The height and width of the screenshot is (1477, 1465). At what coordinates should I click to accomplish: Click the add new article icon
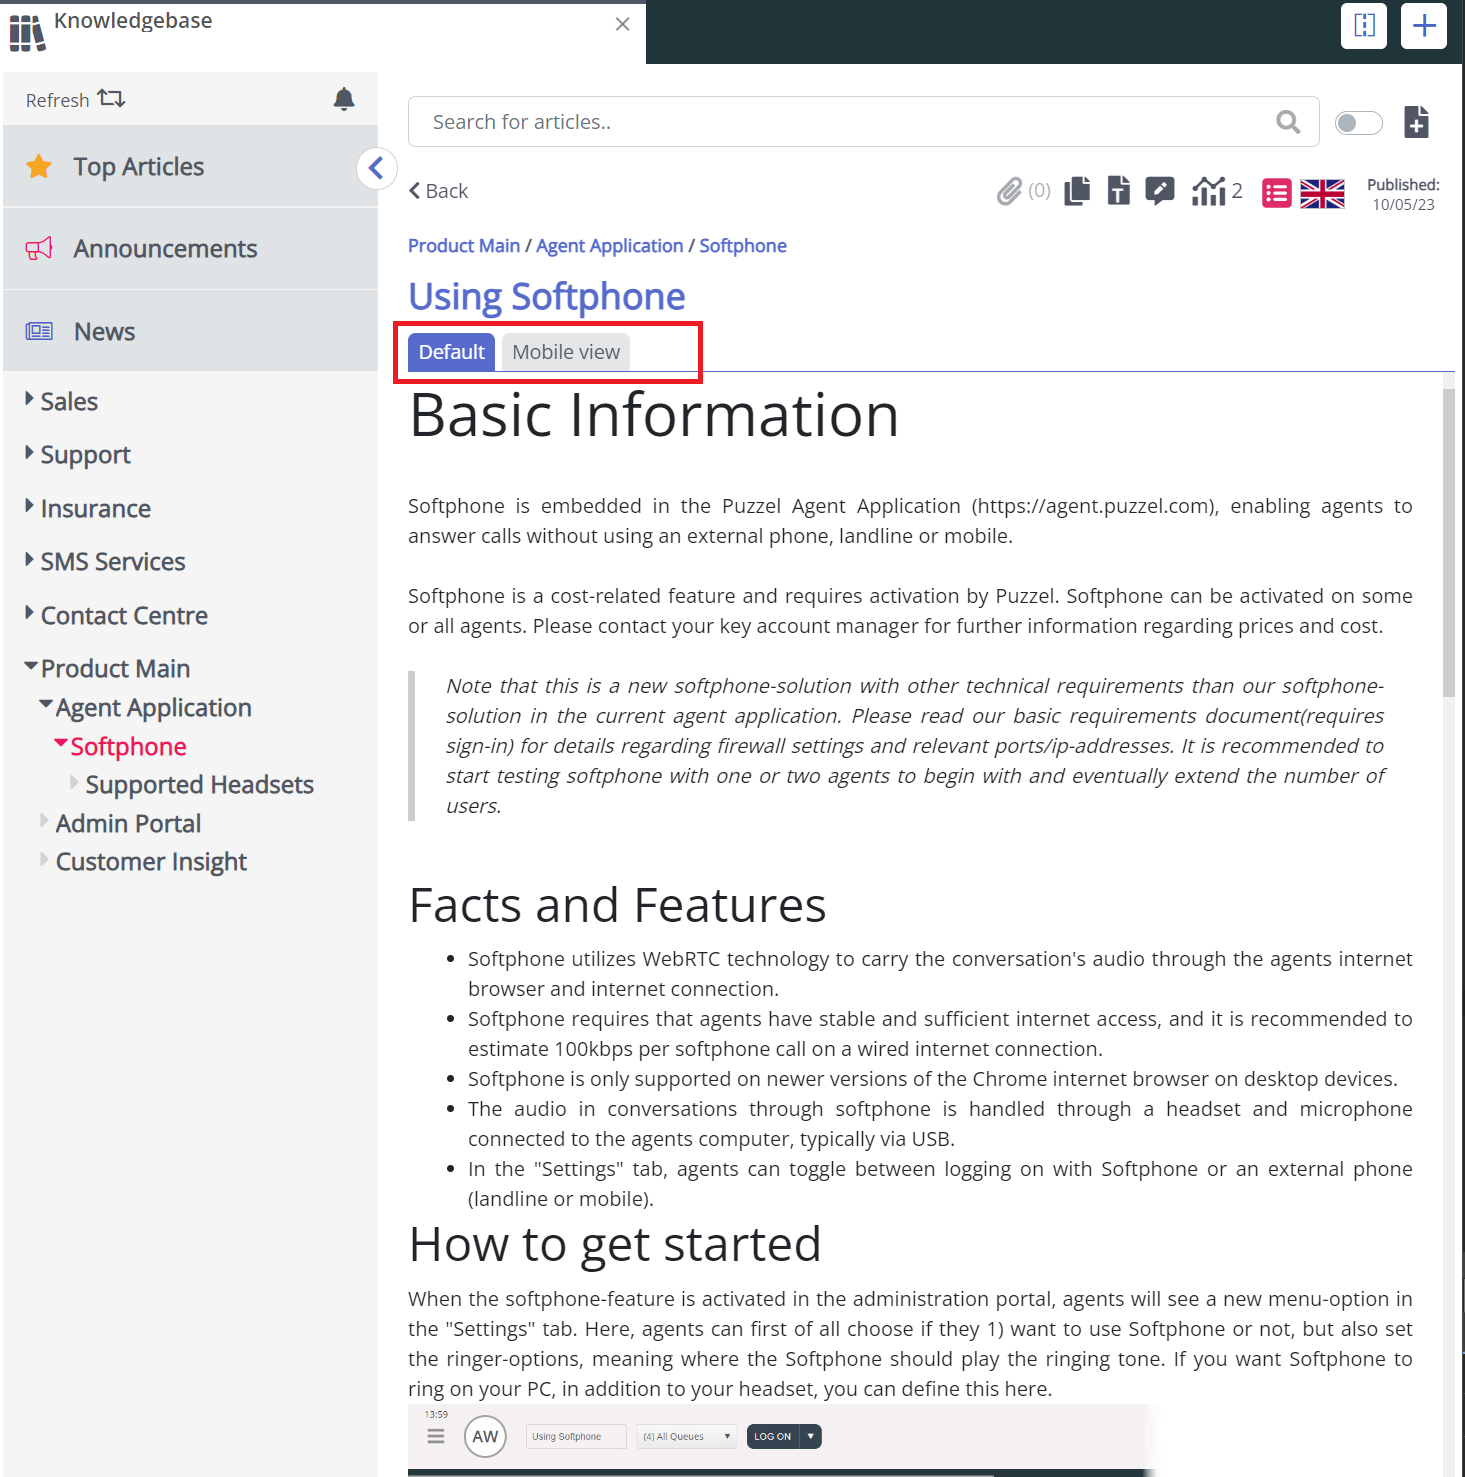click(1416, 122)
